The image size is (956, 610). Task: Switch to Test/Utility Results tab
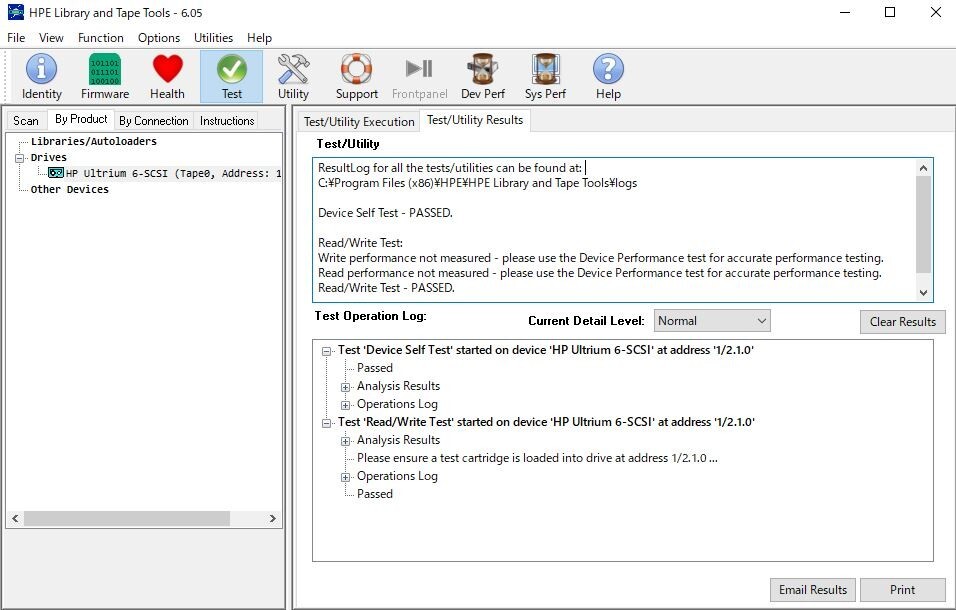(475, 120)
